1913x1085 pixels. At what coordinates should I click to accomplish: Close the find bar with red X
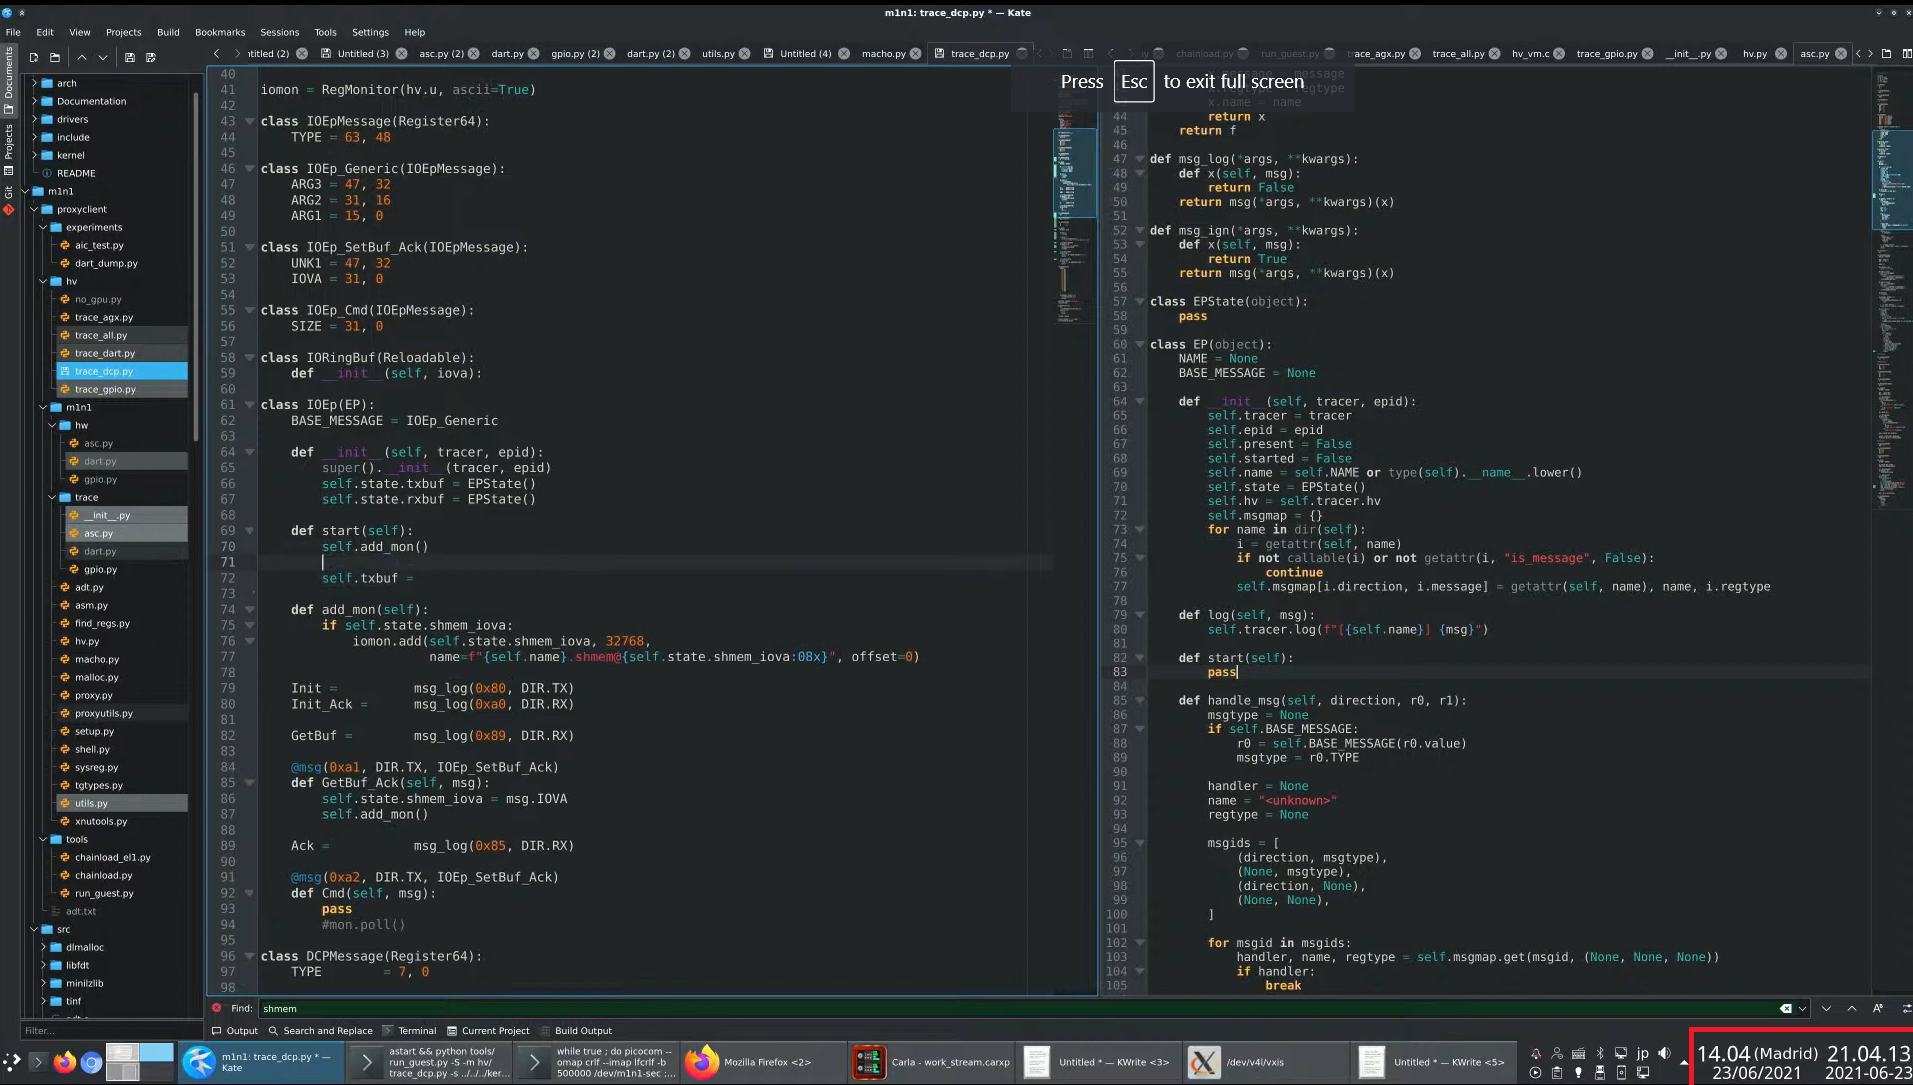(216, 1008)
